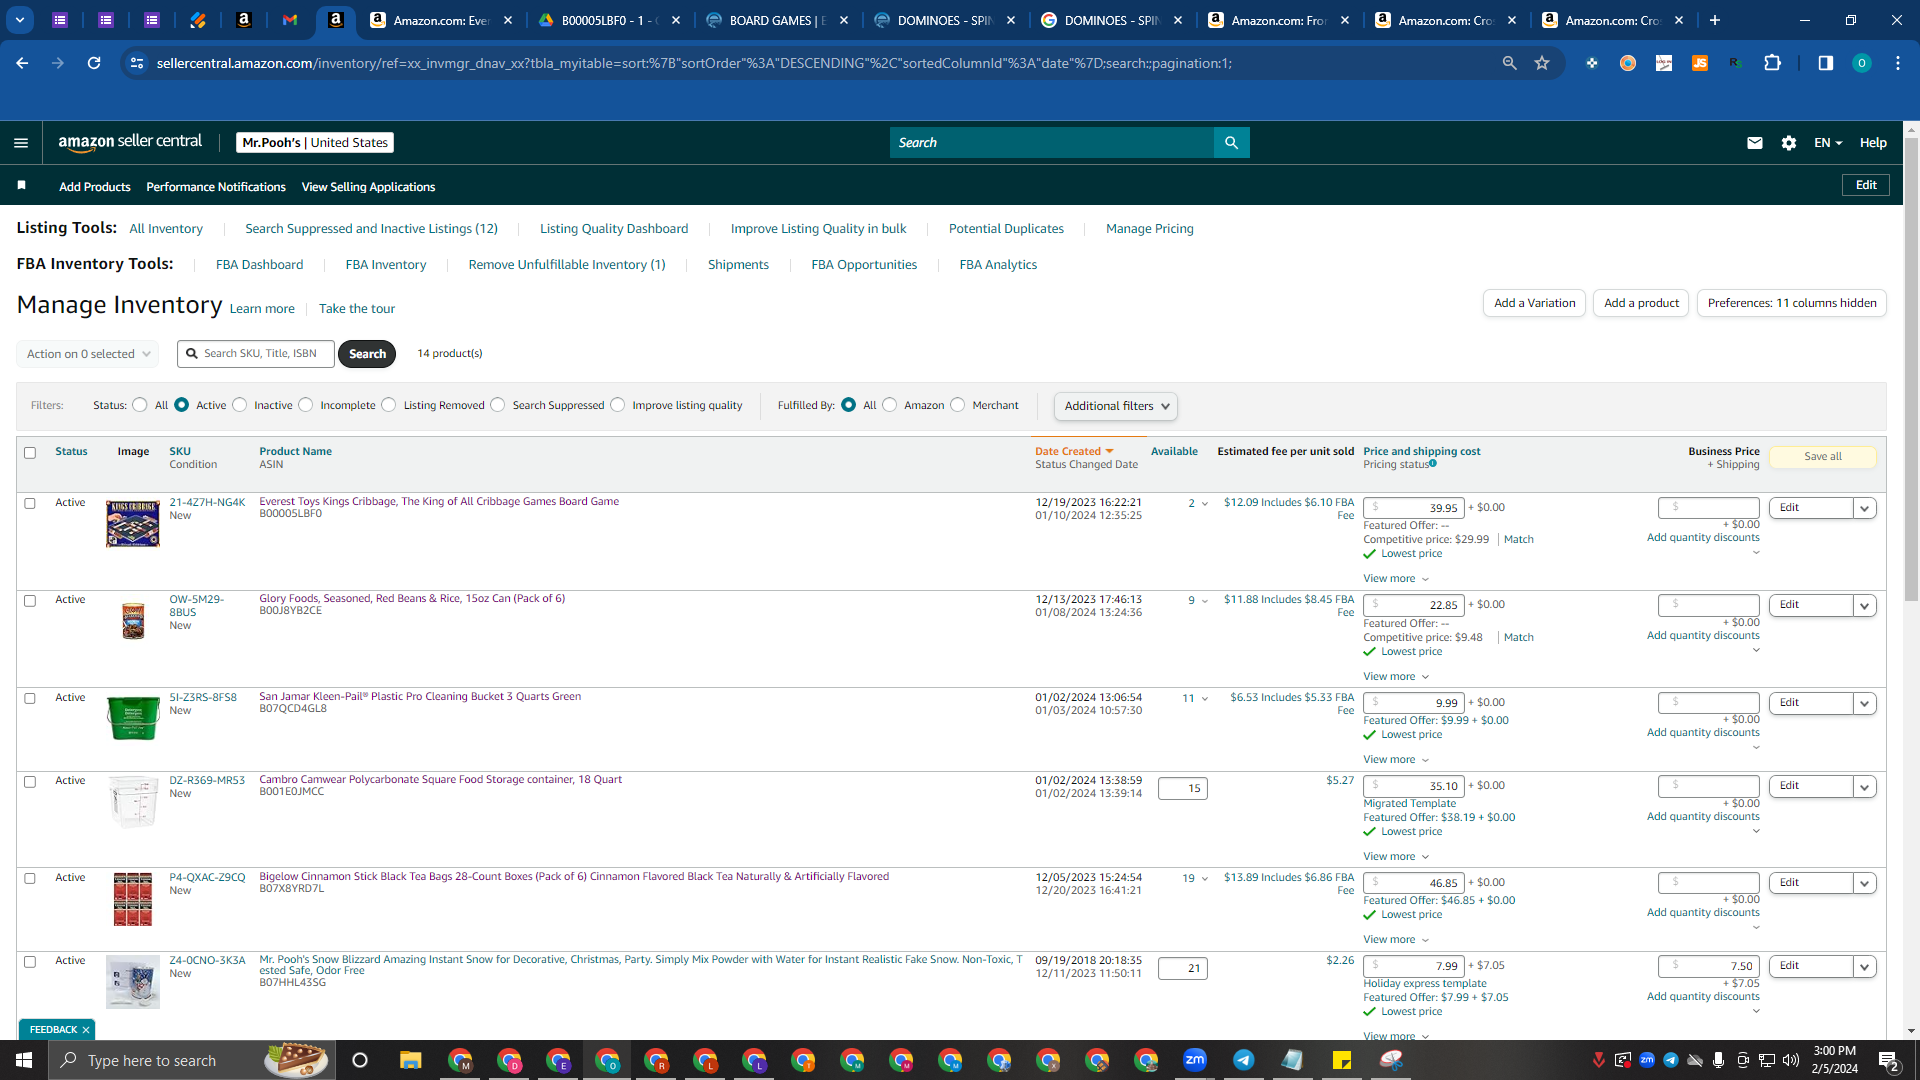This screenshot has width=1920, height=1080.
Task: Tick the select-all products checkbox
Action: pyautogui.click(x=30, y=453)
